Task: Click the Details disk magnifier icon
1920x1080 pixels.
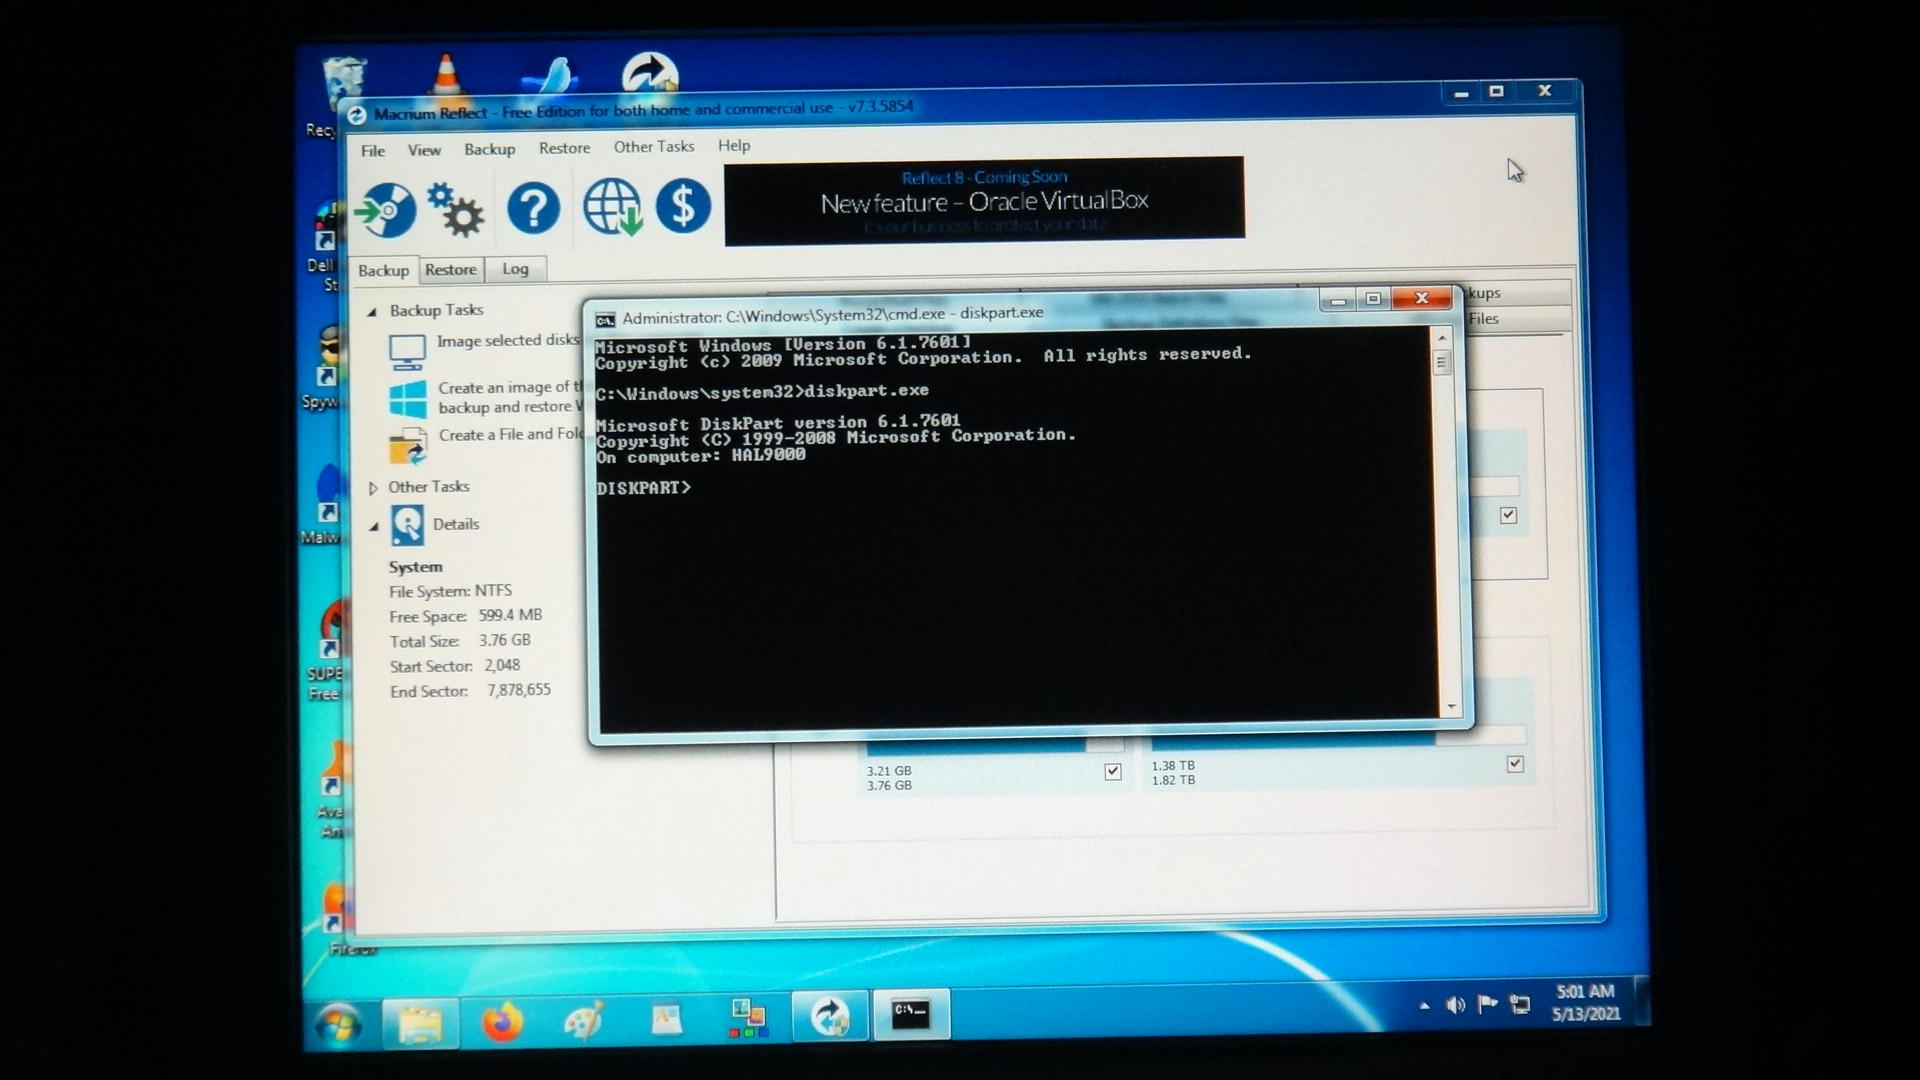Action: coord(407,525)
